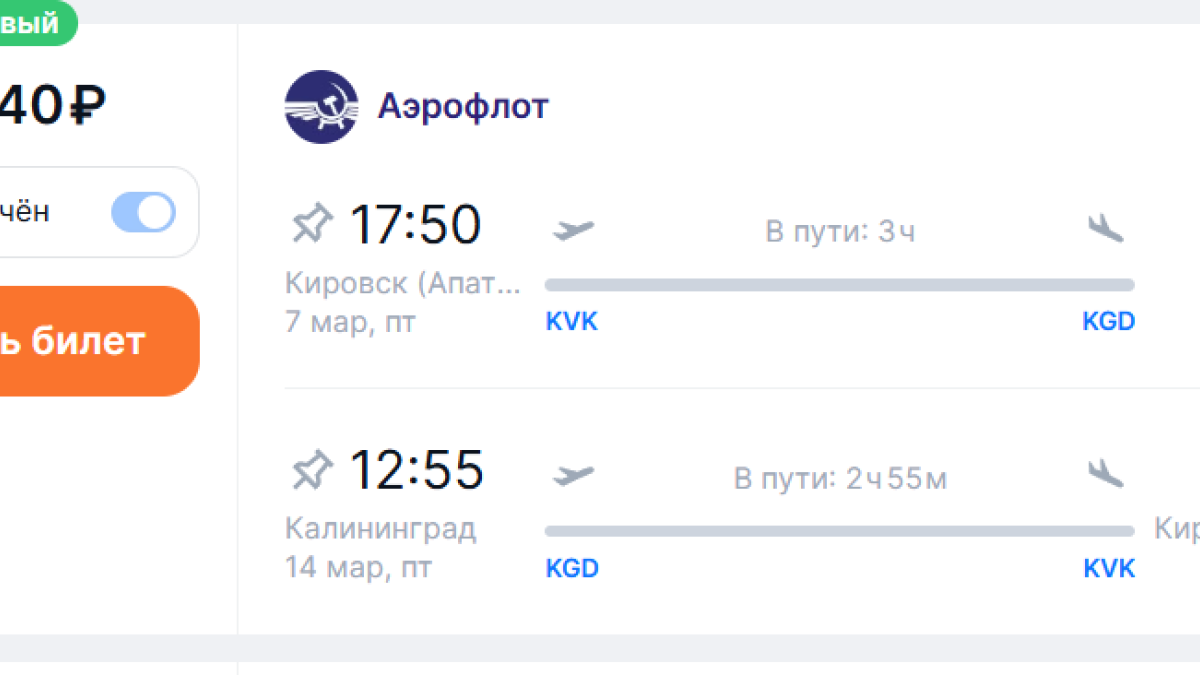Pin the 17:50 departure flight

click(x=310, y=224)
